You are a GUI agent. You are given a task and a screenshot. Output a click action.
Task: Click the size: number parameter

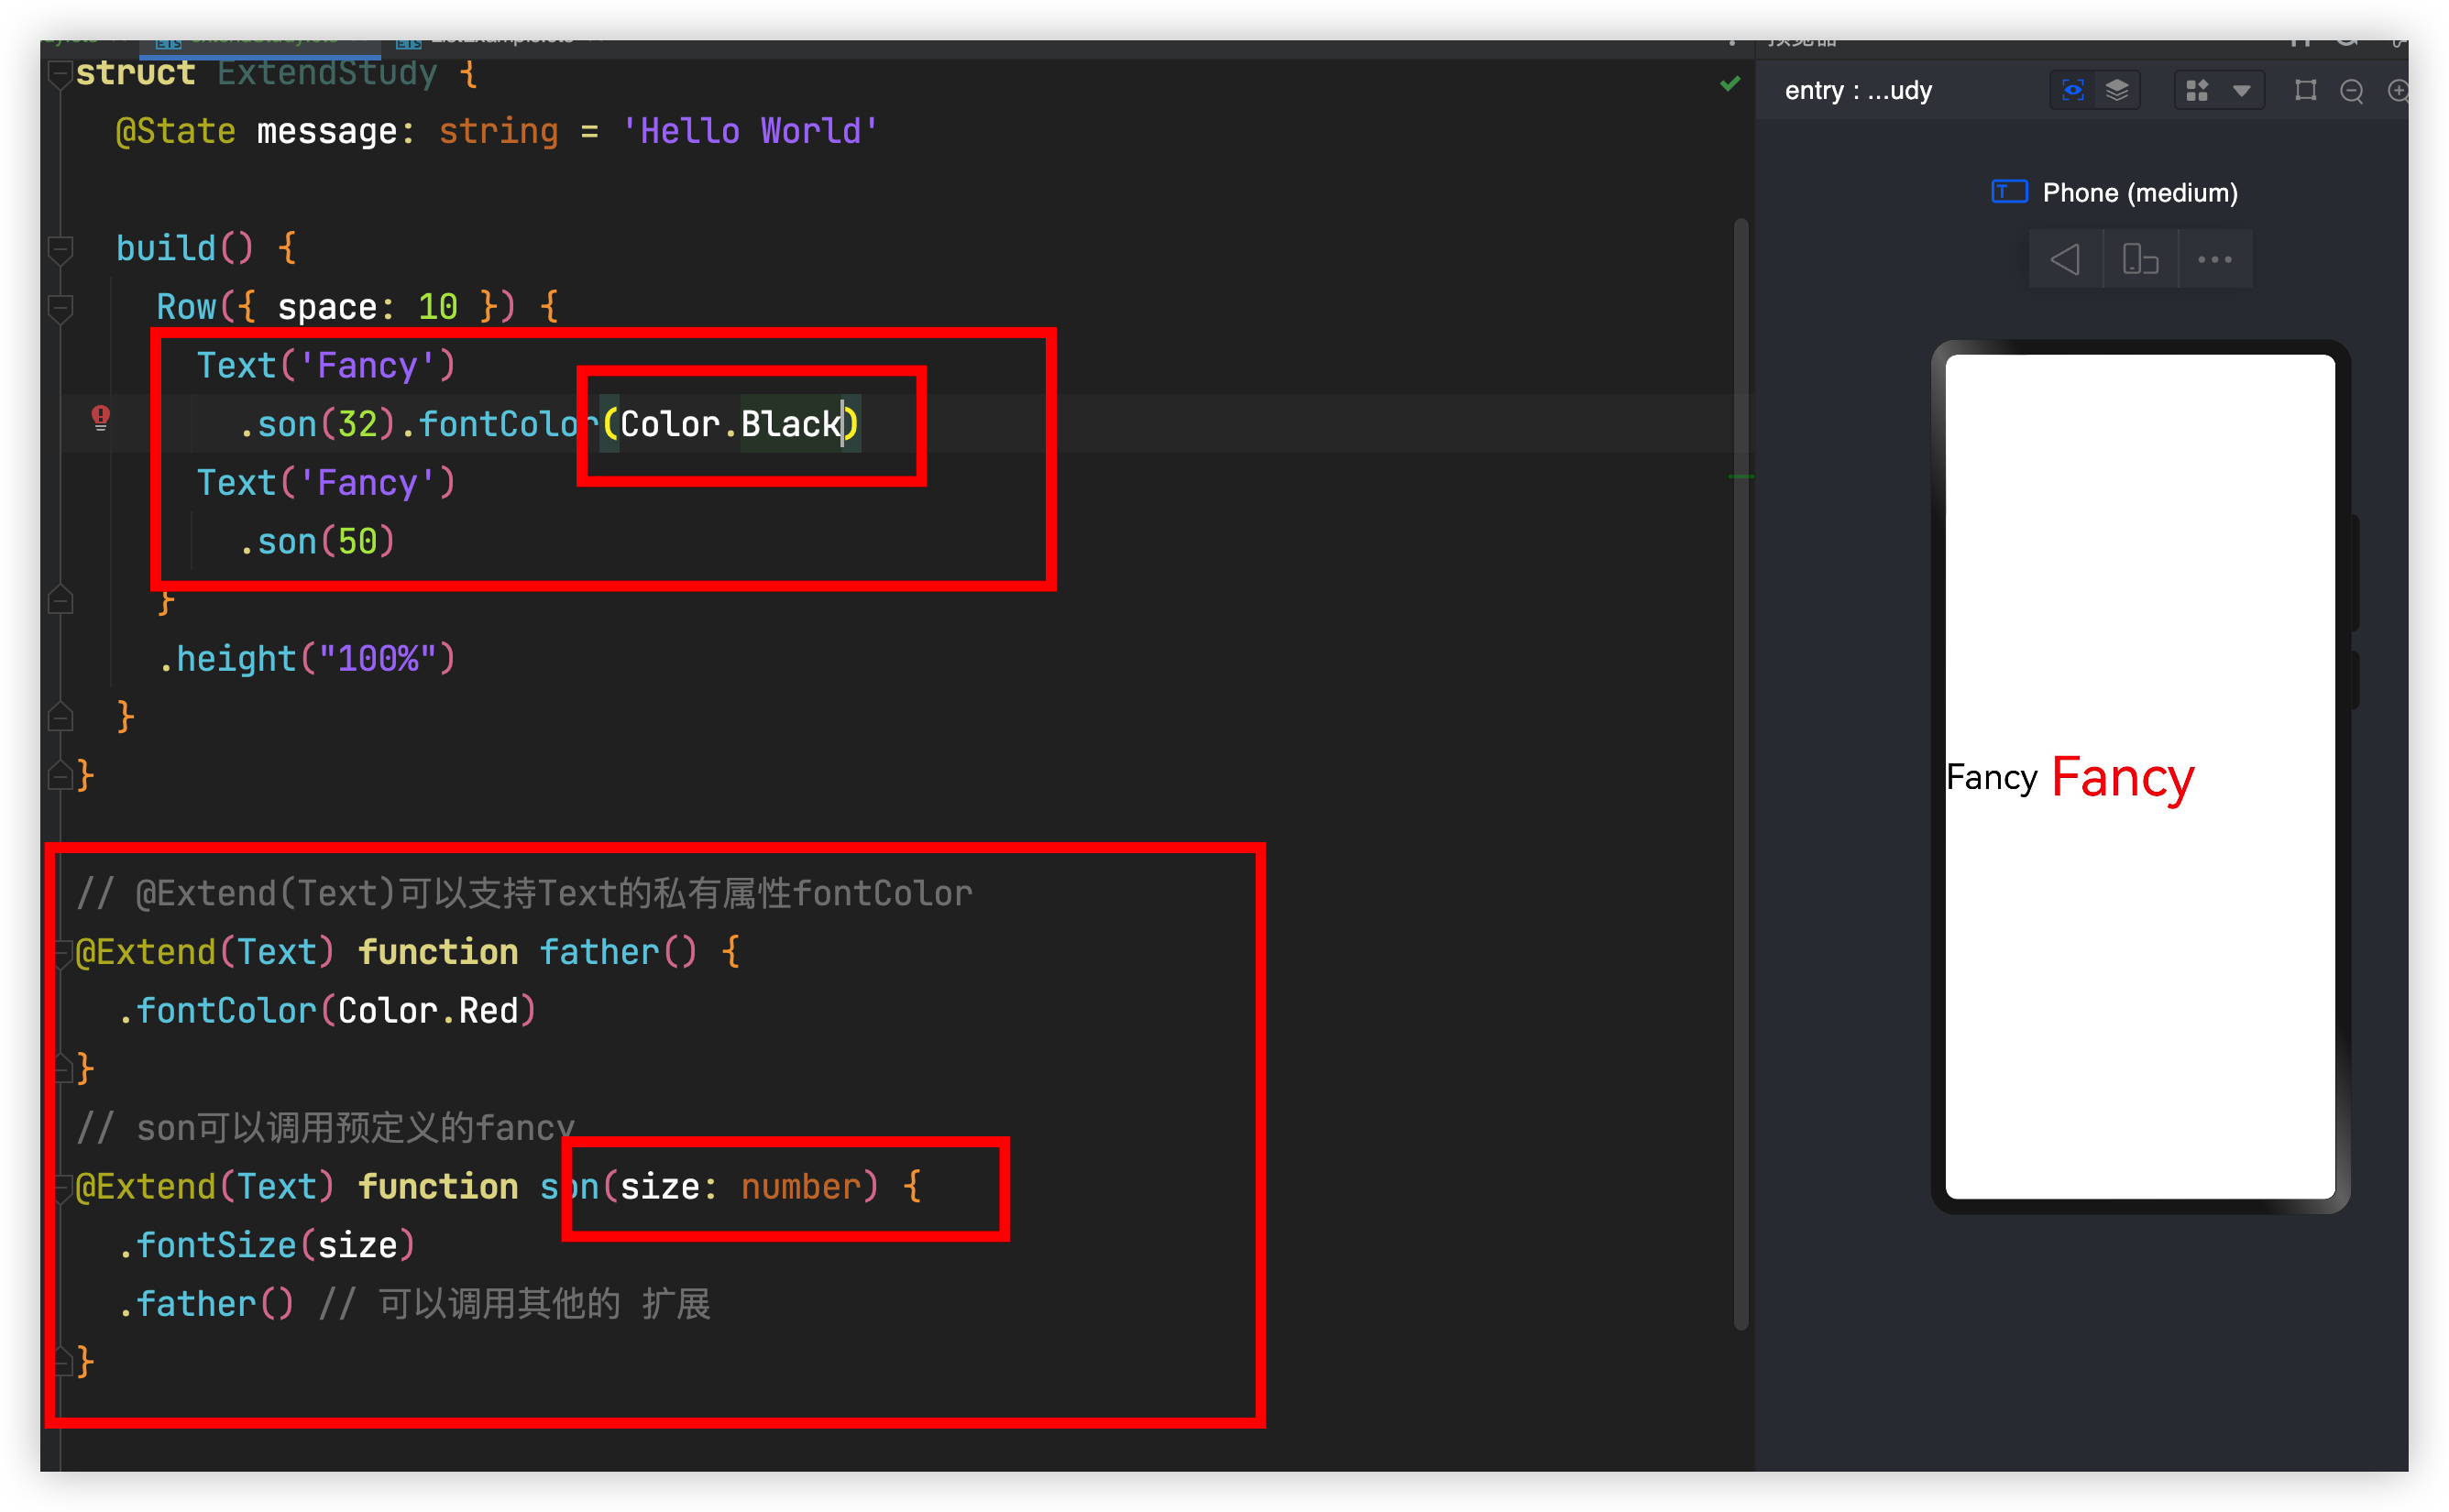pos(739,1187)
